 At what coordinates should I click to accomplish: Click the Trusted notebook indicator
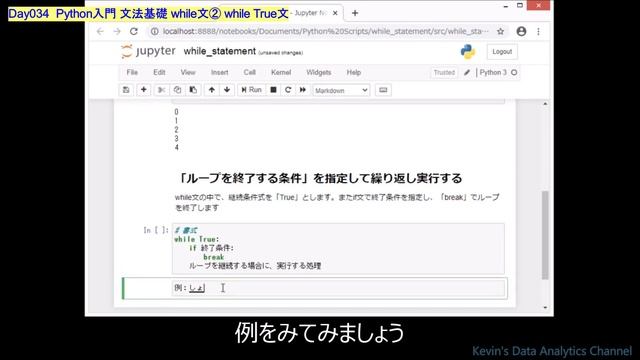tap(444, 72)
